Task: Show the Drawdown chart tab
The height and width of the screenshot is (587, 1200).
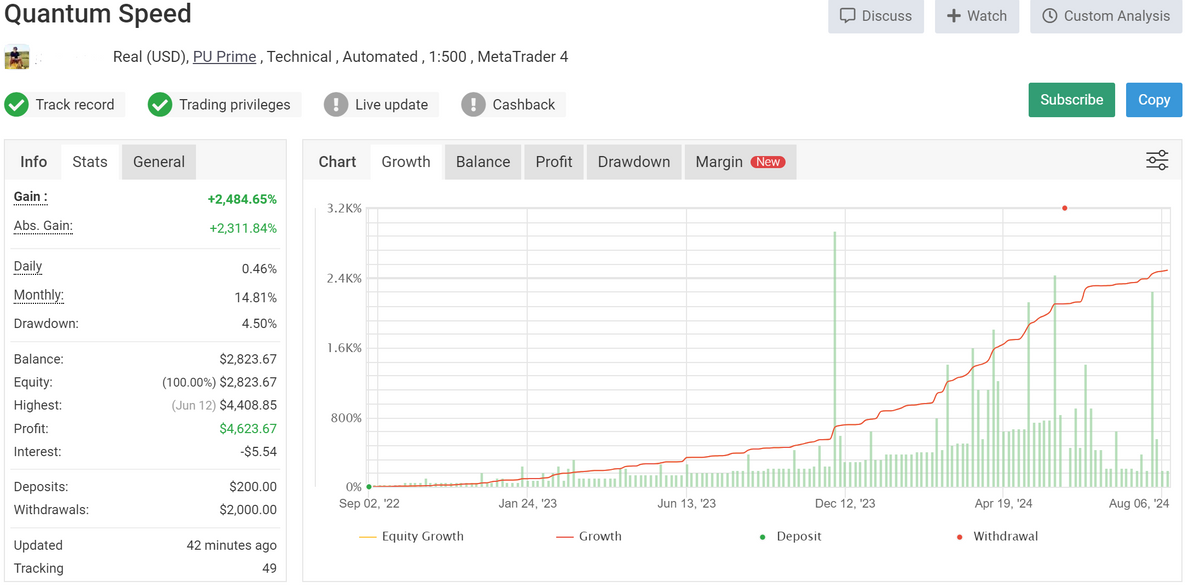Action: coord(634,162)
